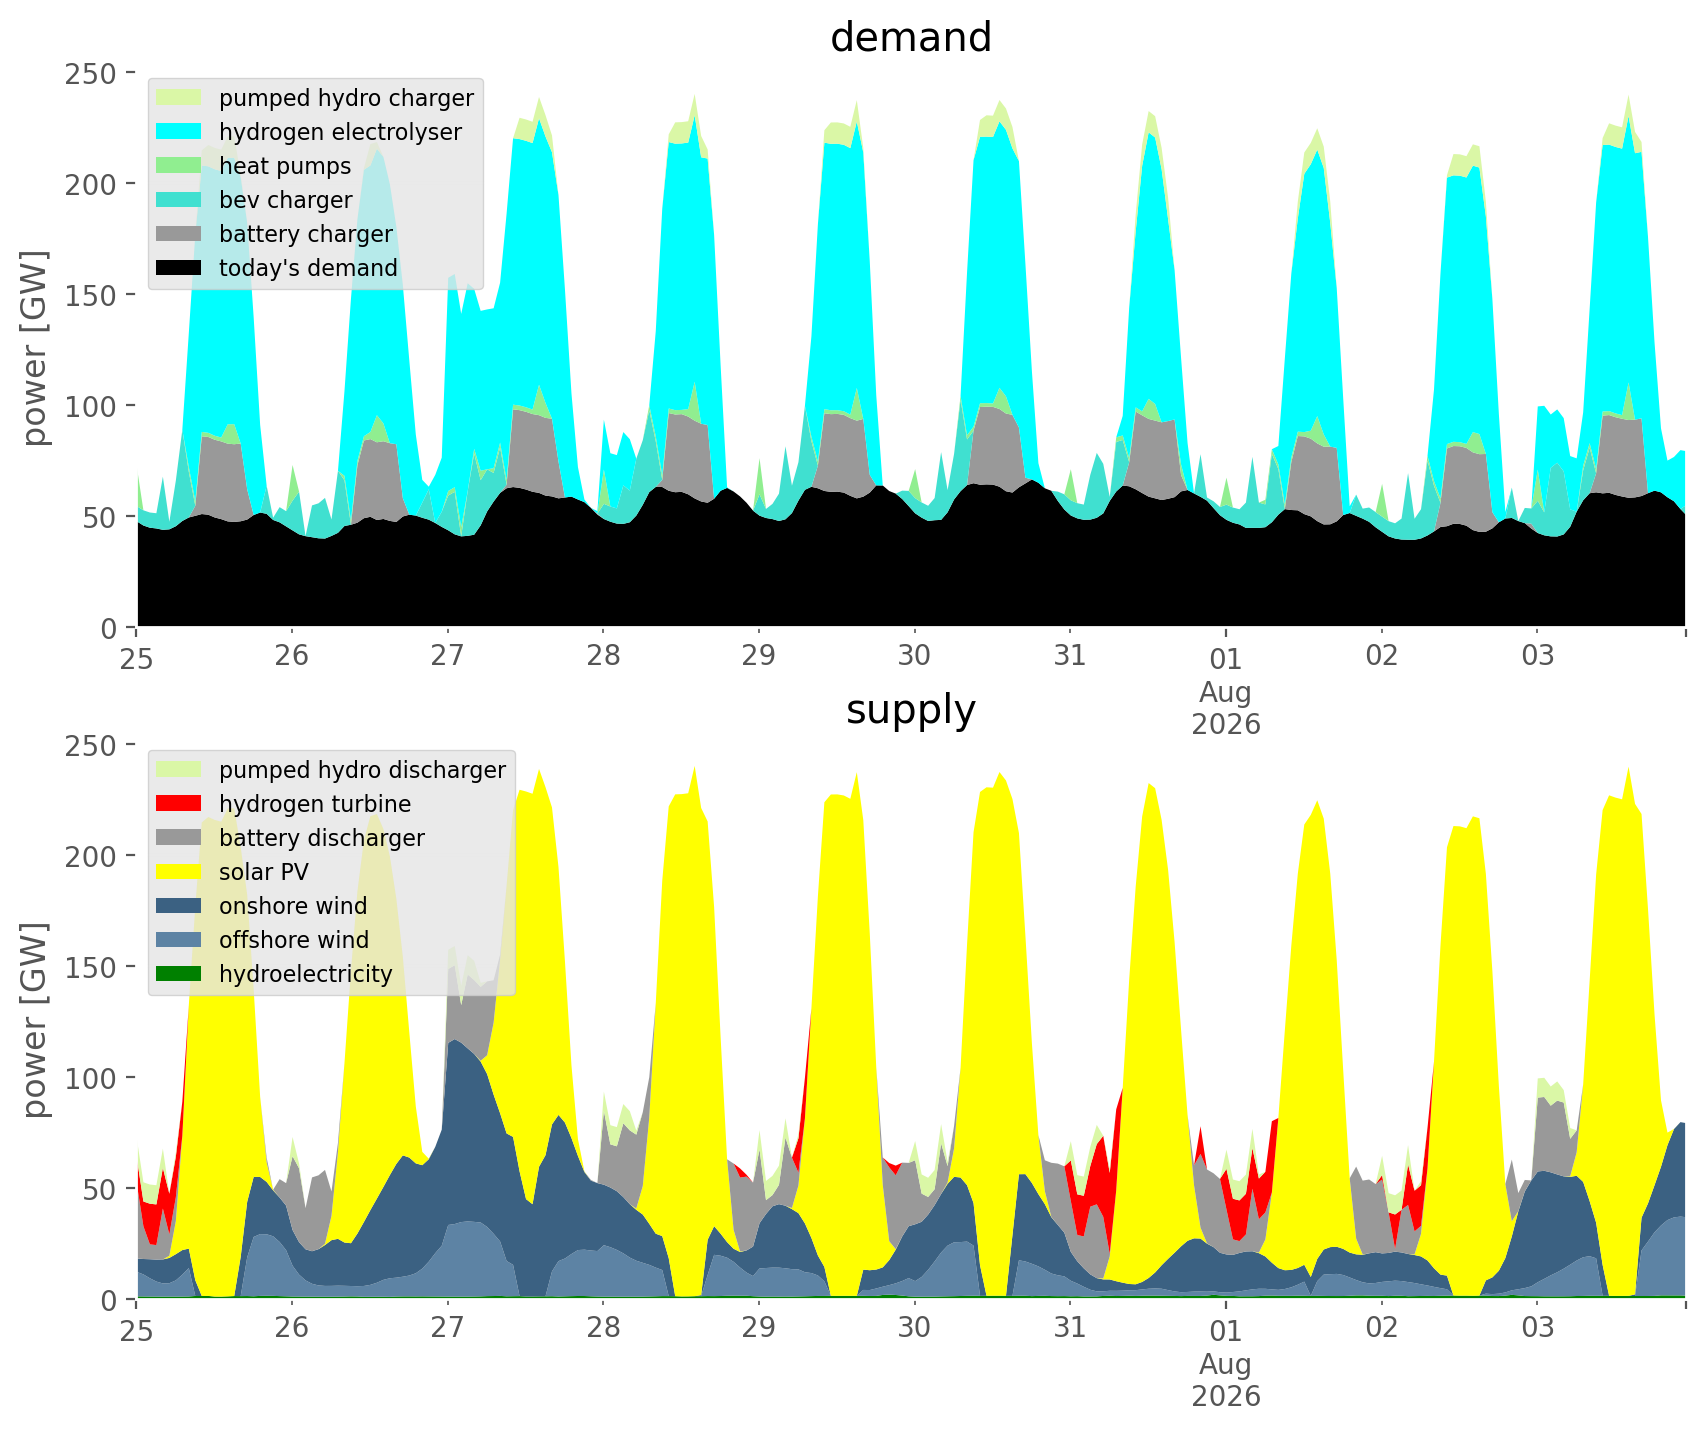Select the "onshore wind" legend label

tap(293, 906)
